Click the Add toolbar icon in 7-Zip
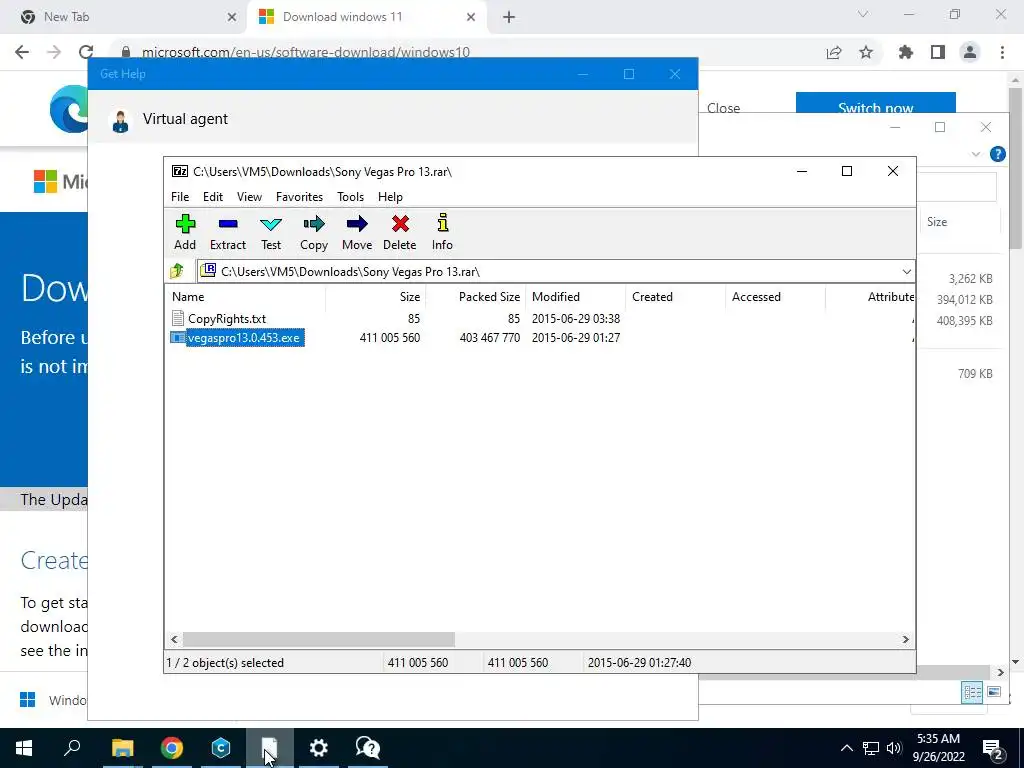1024x768 pixels. click(185, 232)
